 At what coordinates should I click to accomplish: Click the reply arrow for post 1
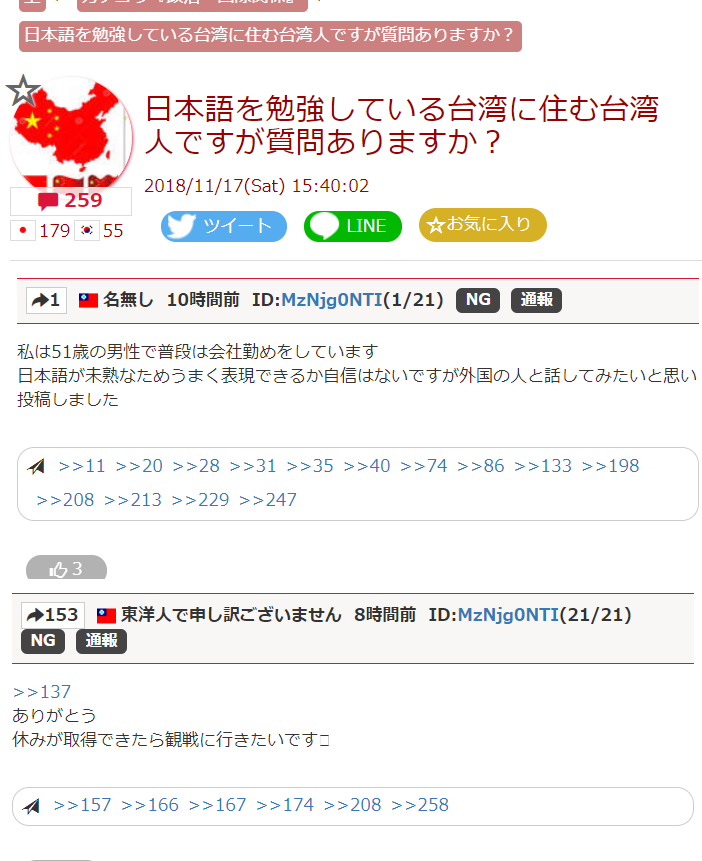[x=46, y=300]
